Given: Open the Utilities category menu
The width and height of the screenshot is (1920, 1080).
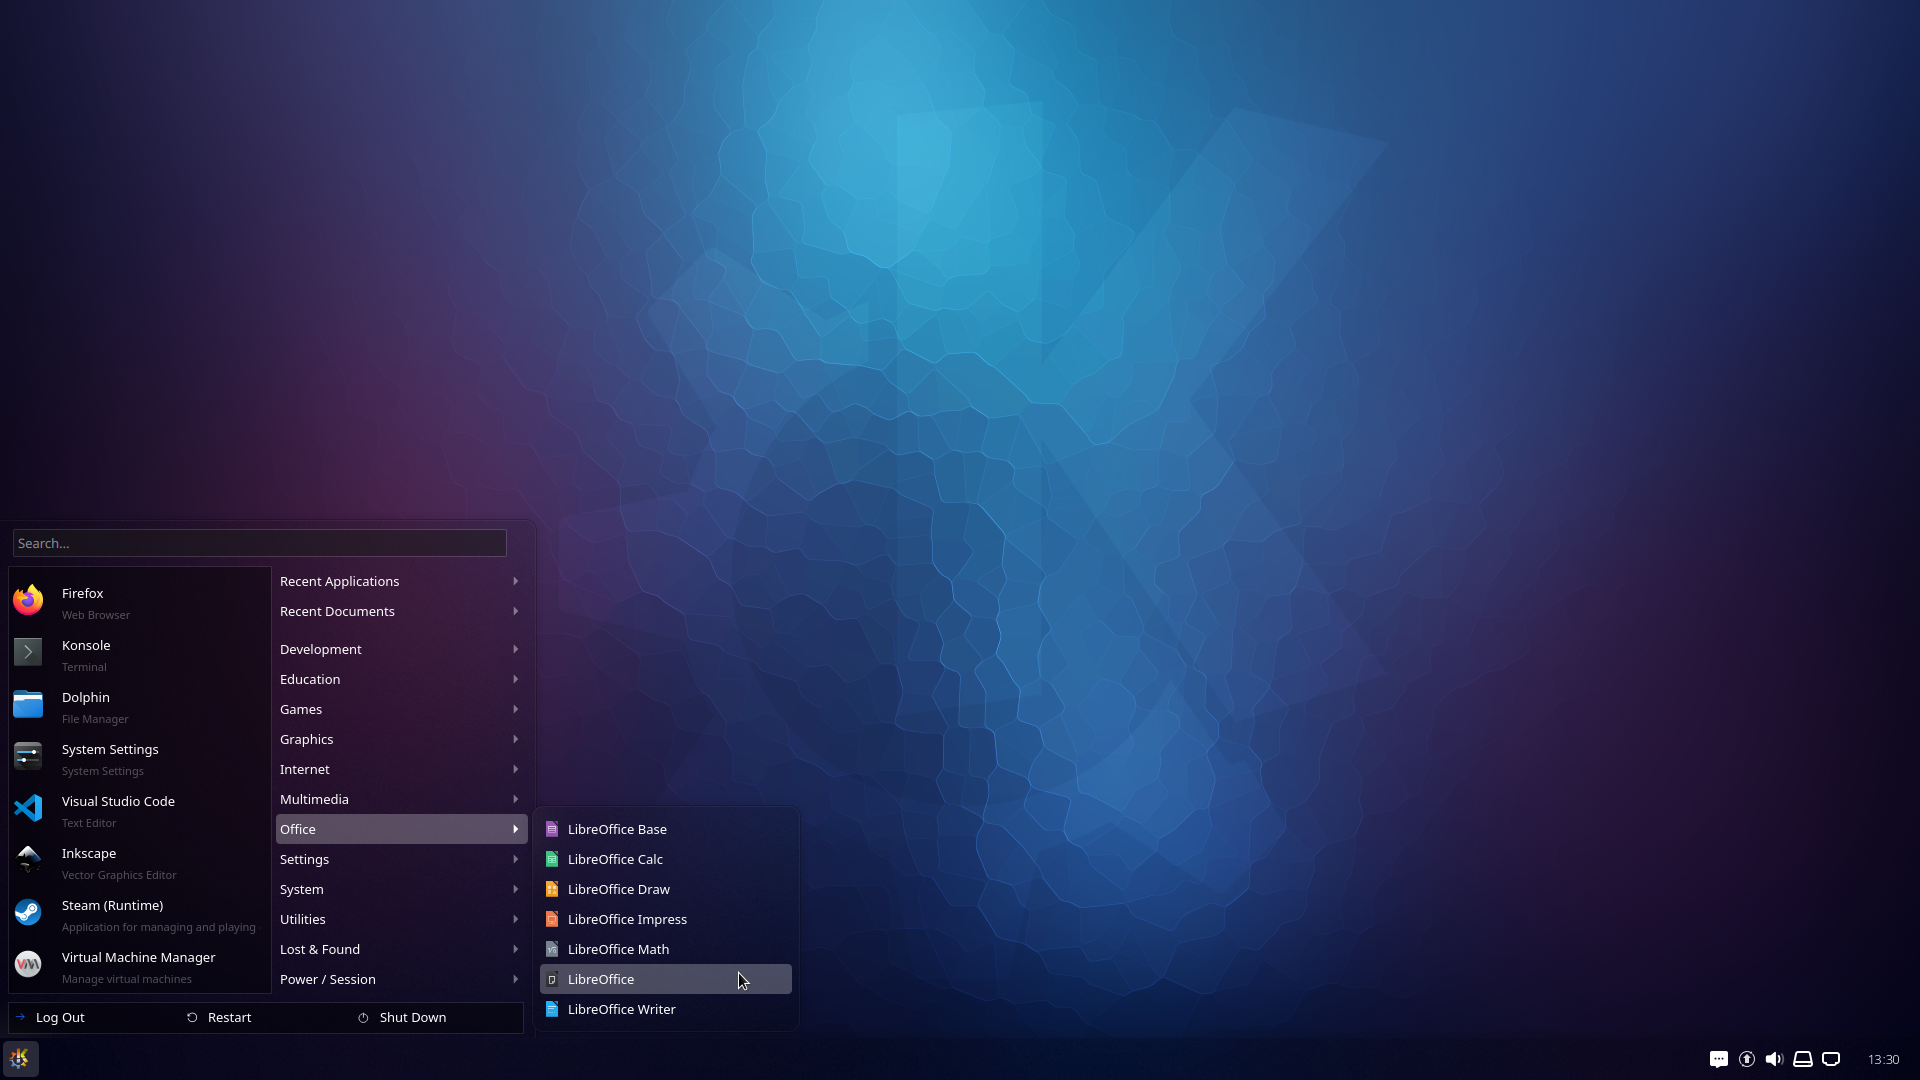Looking at the screenshot, I should (401, 919).
